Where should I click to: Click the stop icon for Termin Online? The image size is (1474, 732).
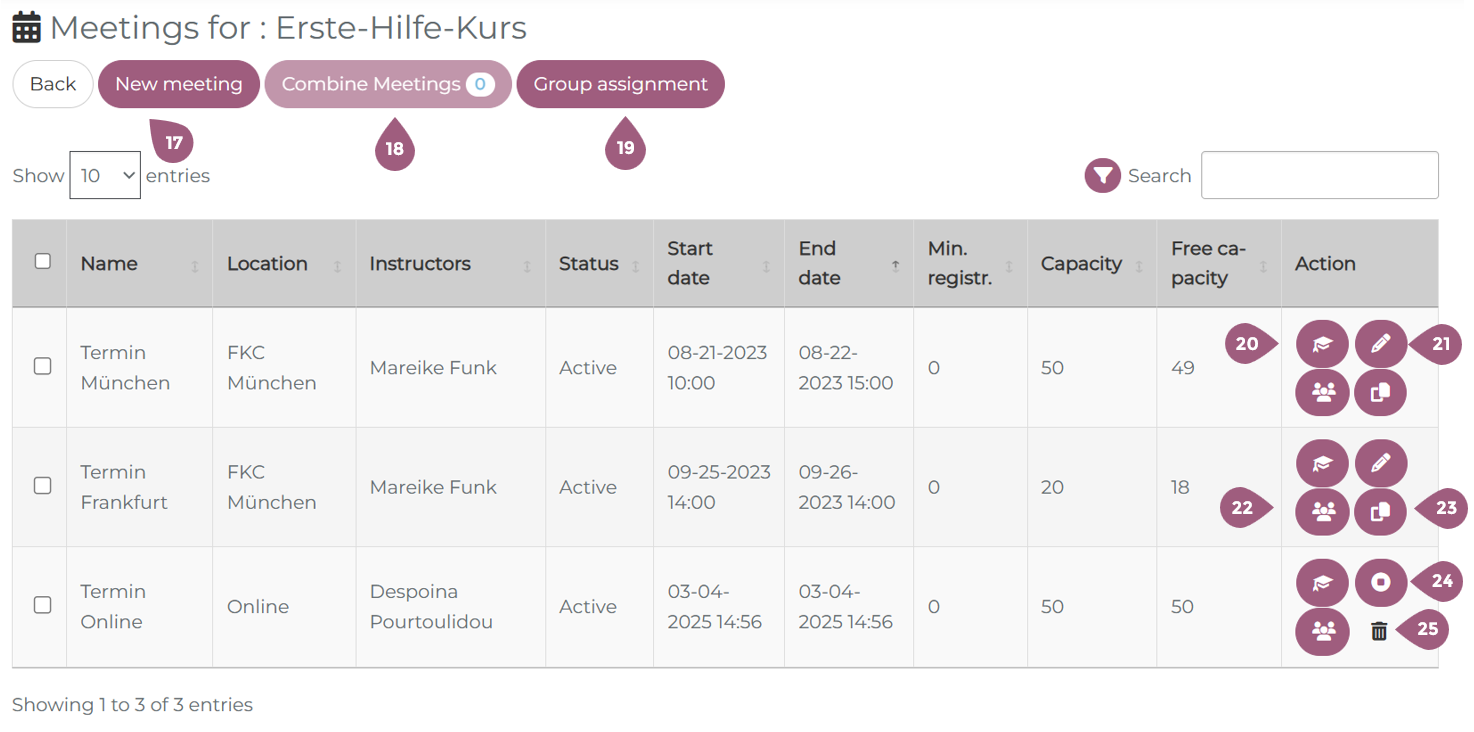click(1380, 582)
